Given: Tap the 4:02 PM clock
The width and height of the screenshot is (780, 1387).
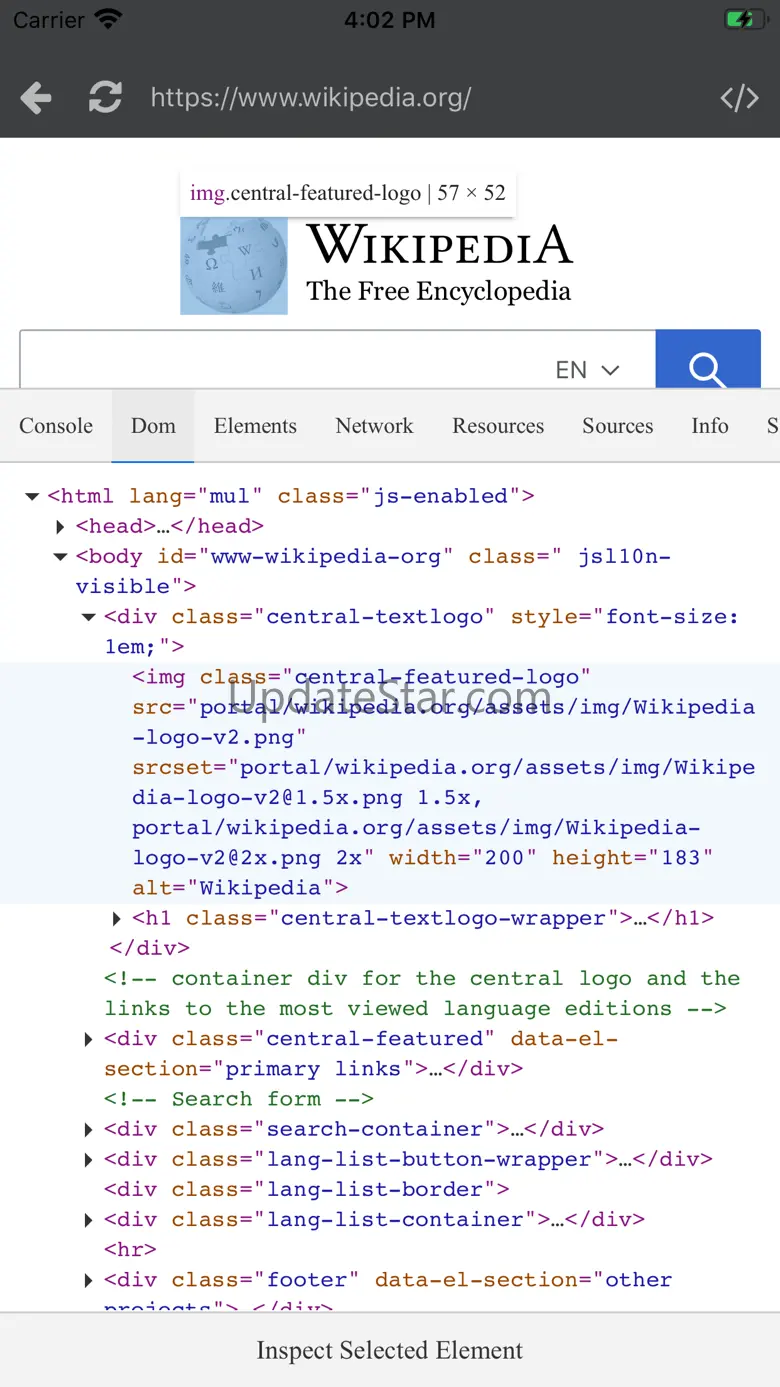Looking at the screenshot, I should click(x=390, y=20).
